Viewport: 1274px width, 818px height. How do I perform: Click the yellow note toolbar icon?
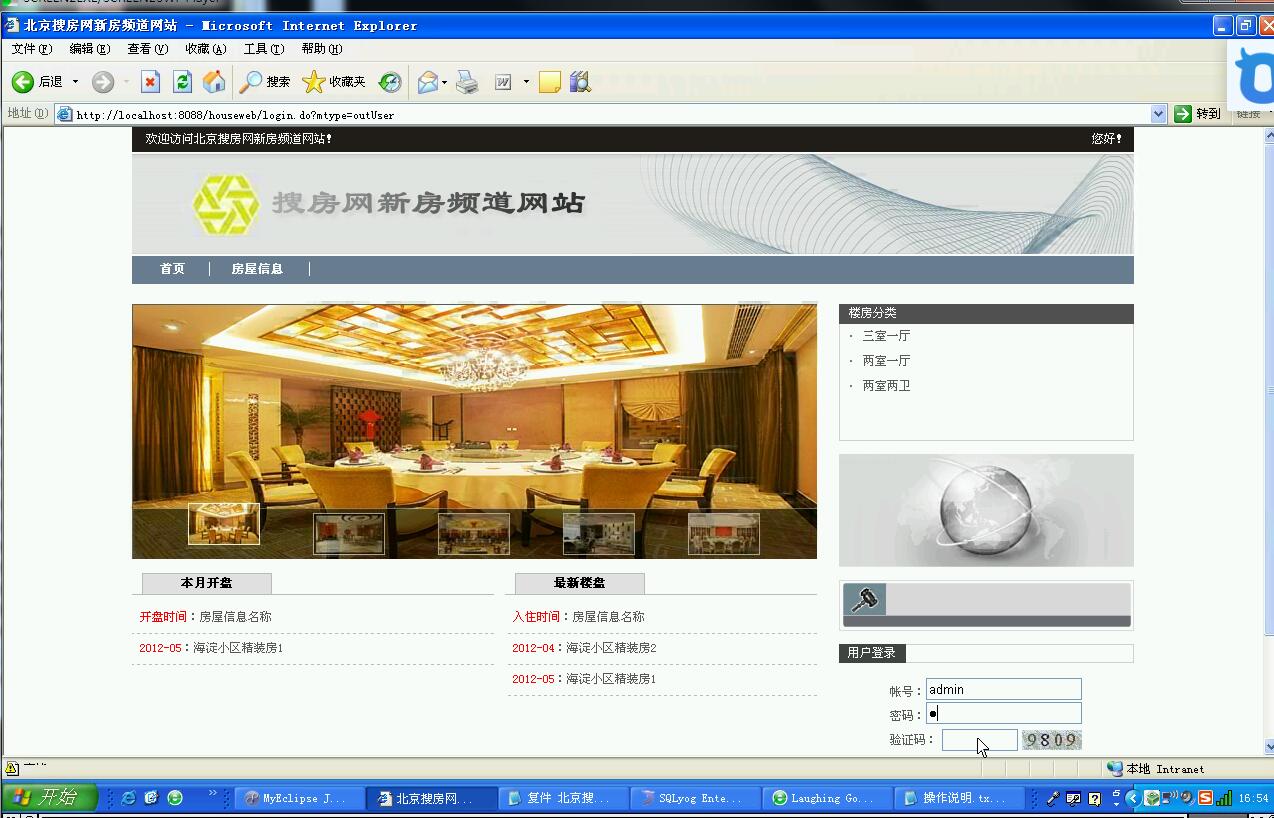(549, 82)
